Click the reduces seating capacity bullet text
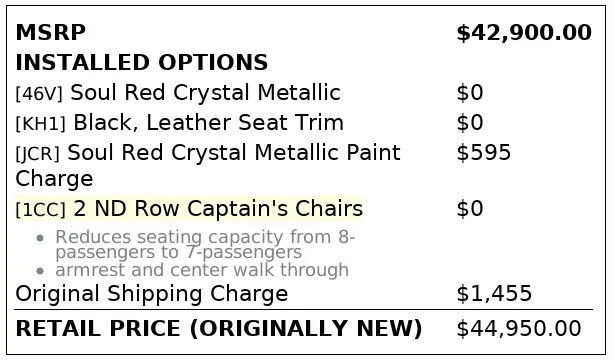 point(205,244)
